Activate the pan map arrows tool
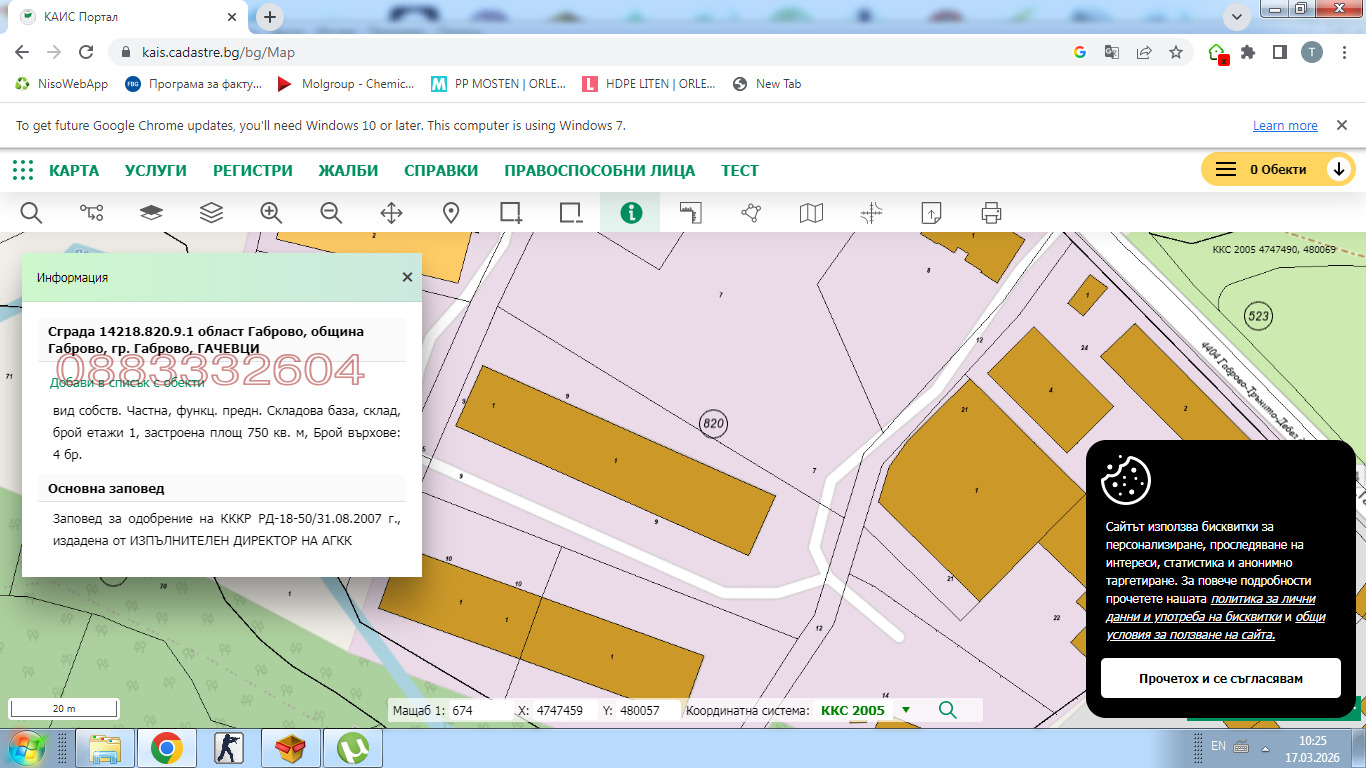The image size is (1366, 768). [391, 212]
